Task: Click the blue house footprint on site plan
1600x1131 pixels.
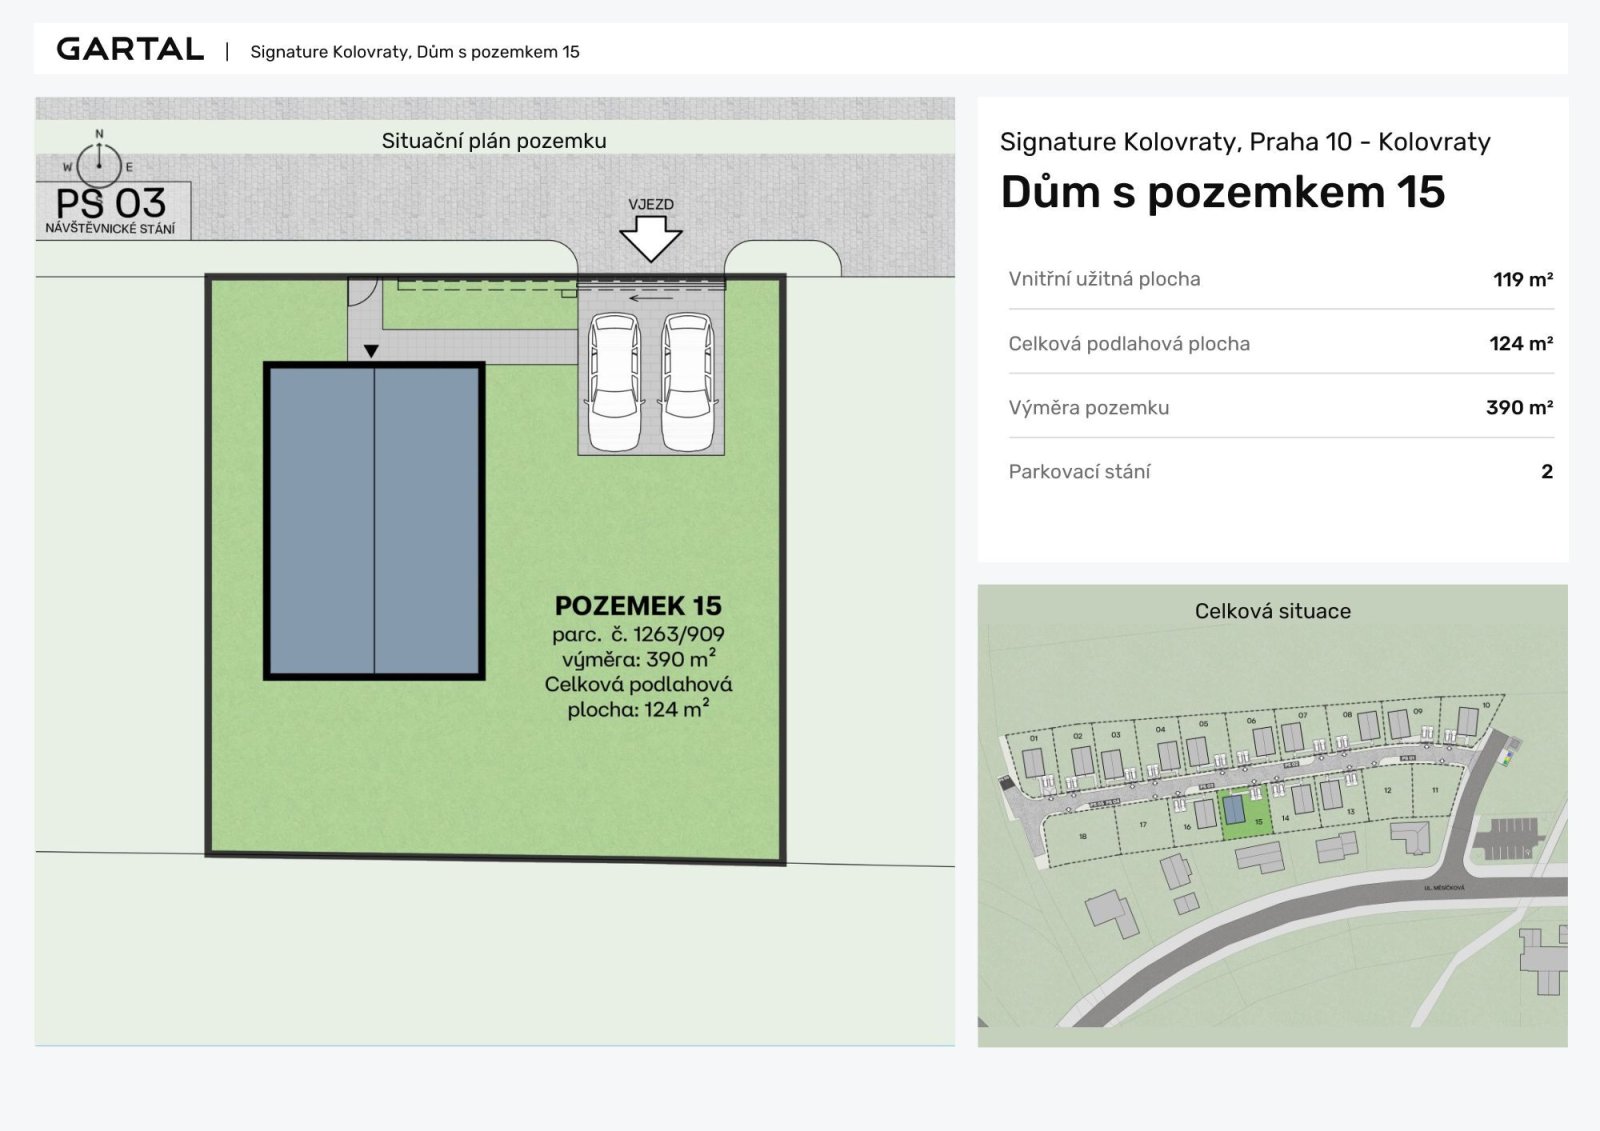Action: click(374, 521)
